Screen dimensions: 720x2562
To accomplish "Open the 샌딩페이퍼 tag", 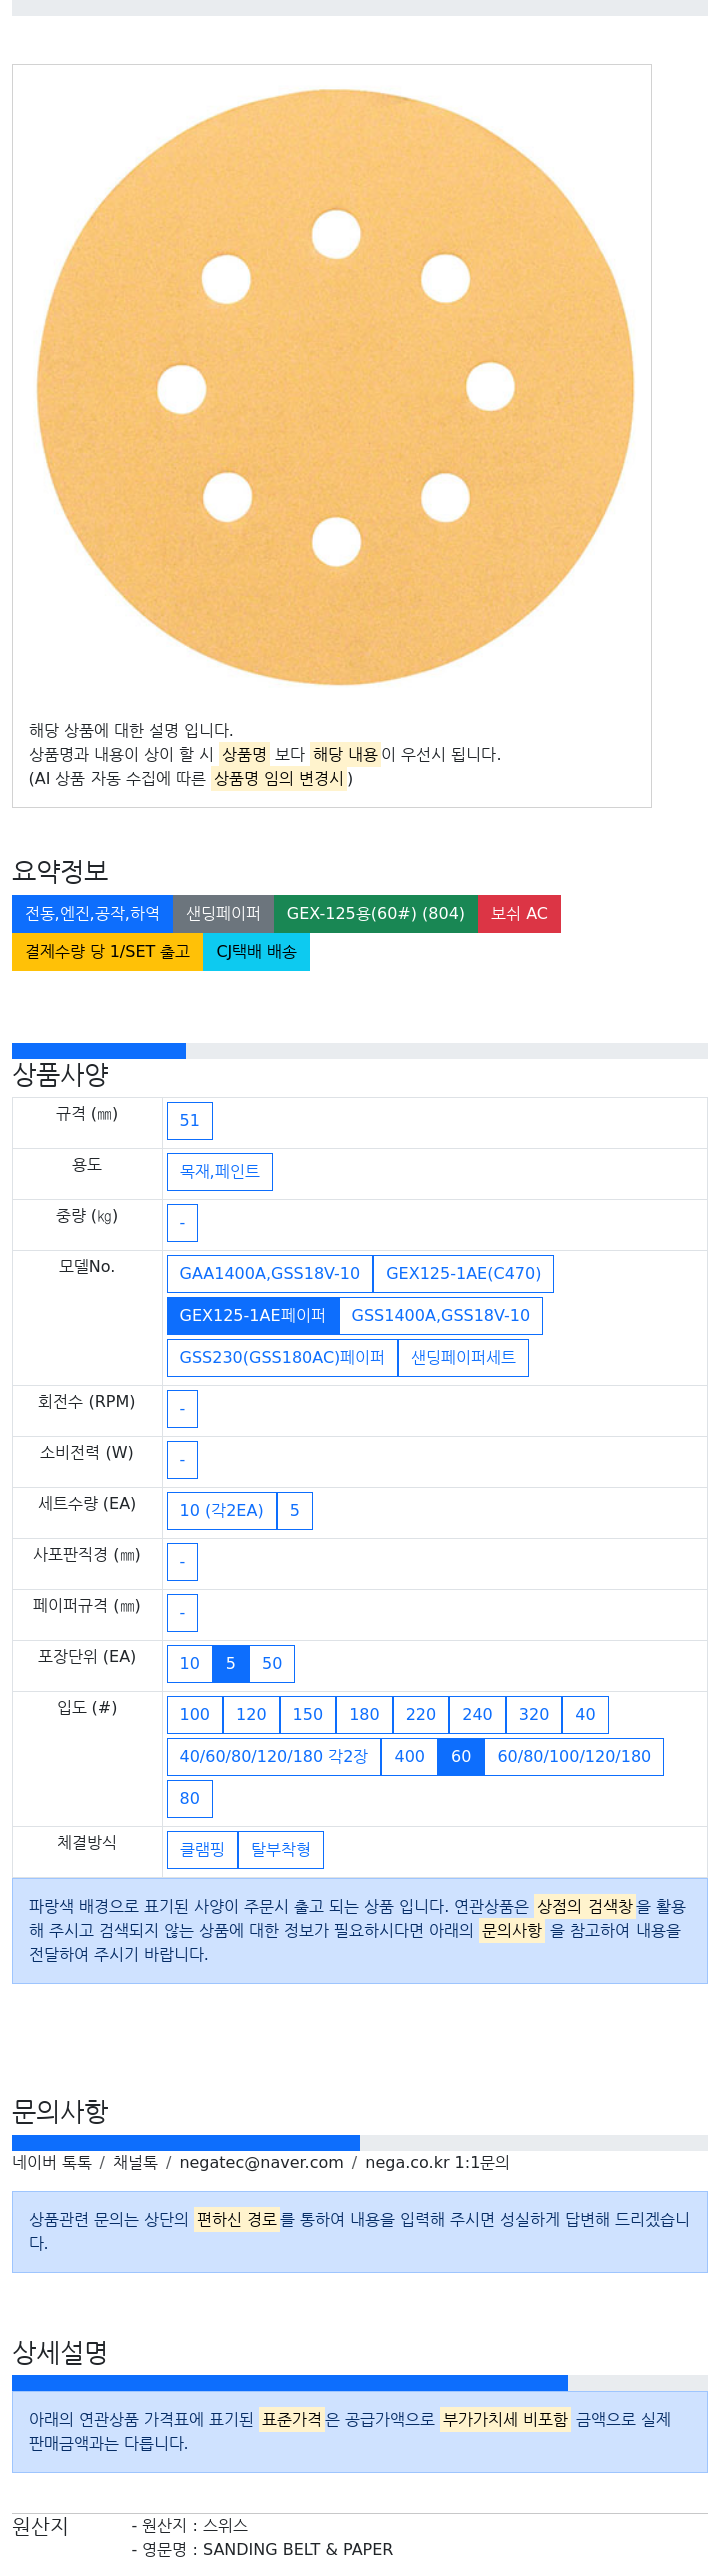I will coord(223,913).
